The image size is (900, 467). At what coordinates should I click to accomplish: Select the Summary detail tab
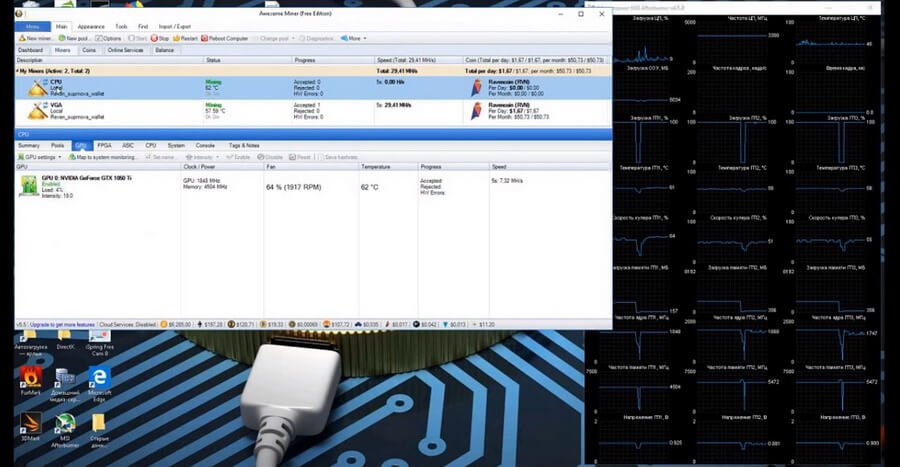[29, 145]
